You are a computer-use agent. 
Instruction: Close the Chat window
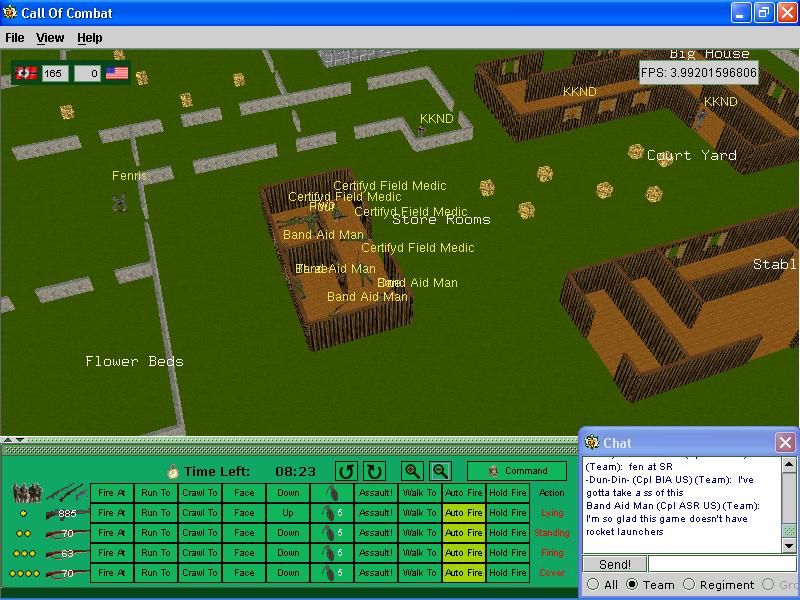pos(785,442)
